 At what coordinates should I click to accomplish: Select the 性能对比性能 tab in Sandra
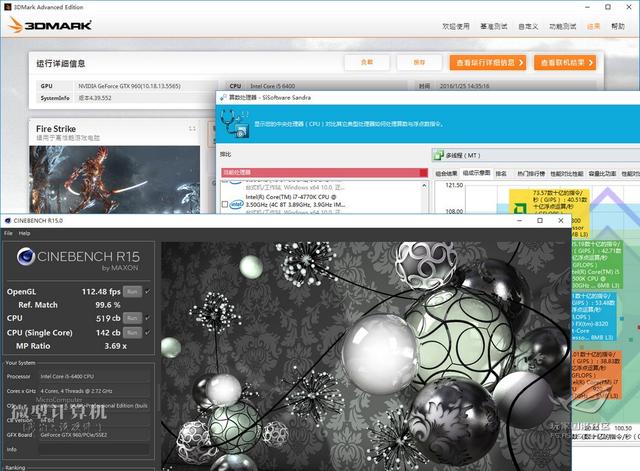tap(567, 173)
